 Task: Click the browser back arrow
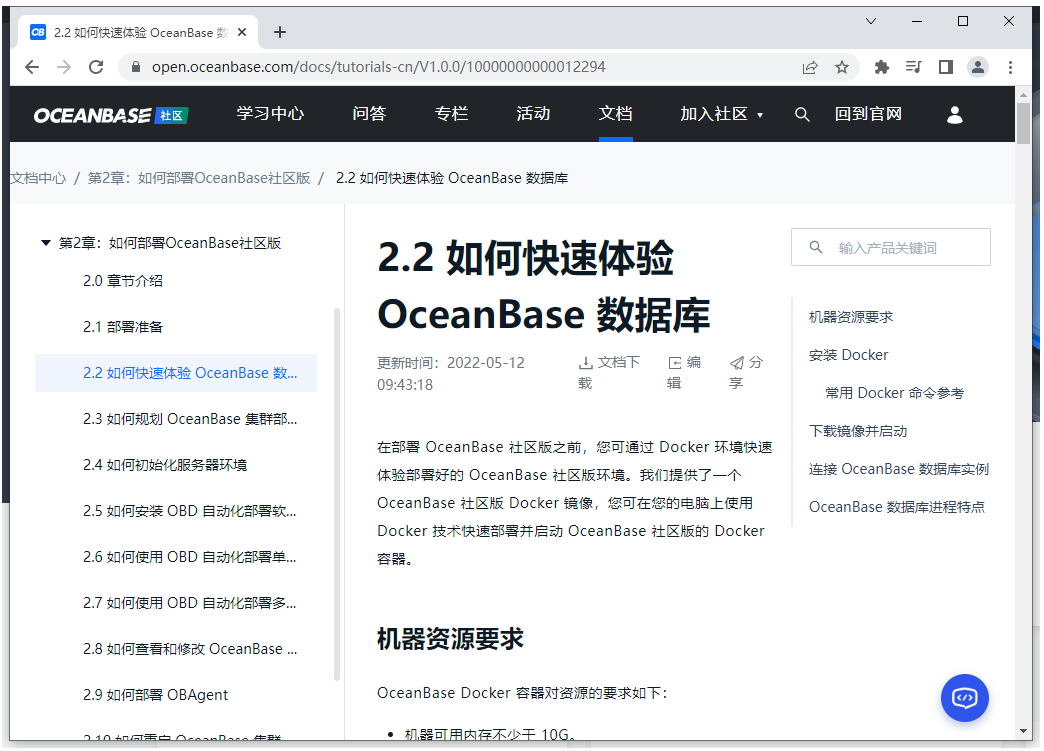coord(32,67)
